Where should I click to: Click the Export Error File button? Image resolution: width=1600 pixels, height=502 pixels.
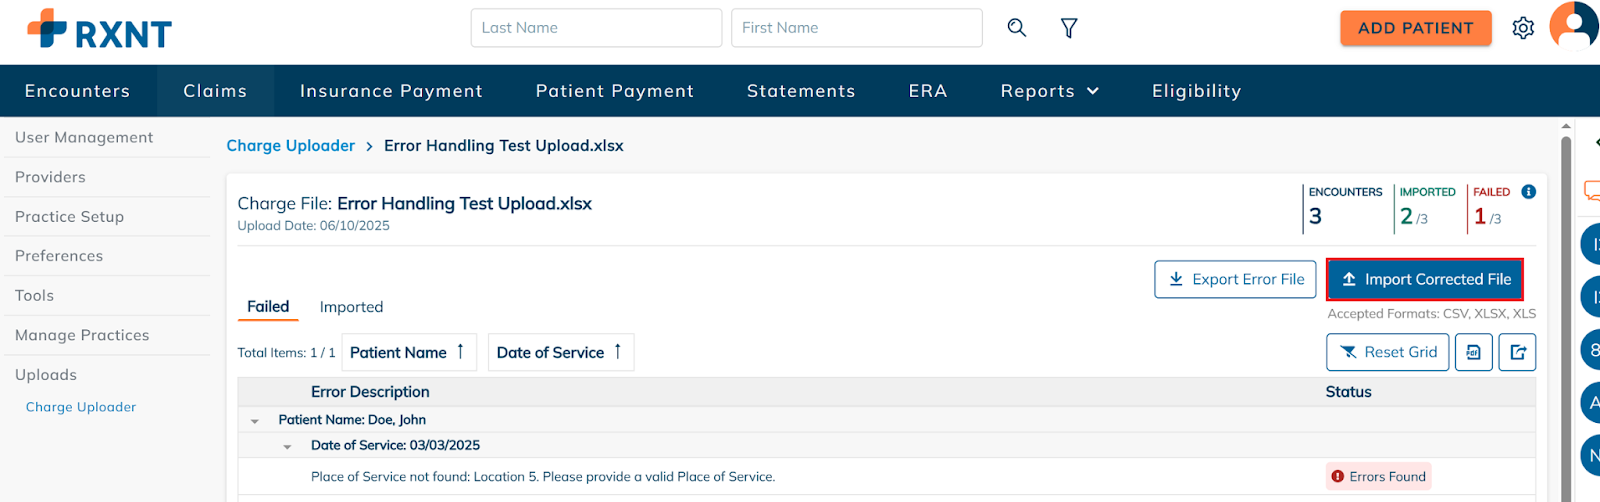coord(1235,280)
